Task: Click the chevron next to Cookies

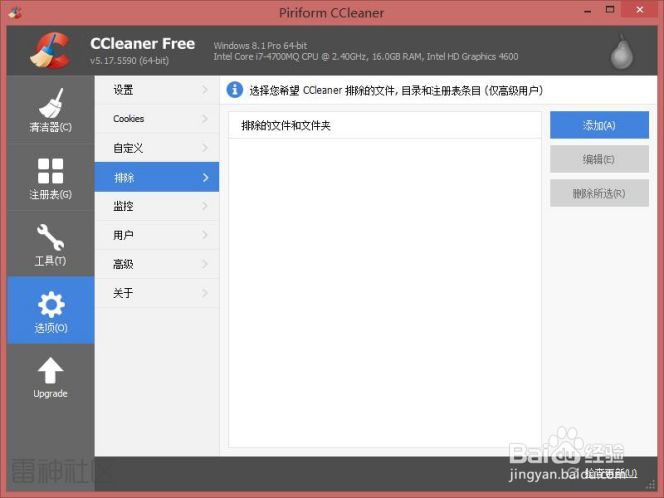Action: pos(205,119)
